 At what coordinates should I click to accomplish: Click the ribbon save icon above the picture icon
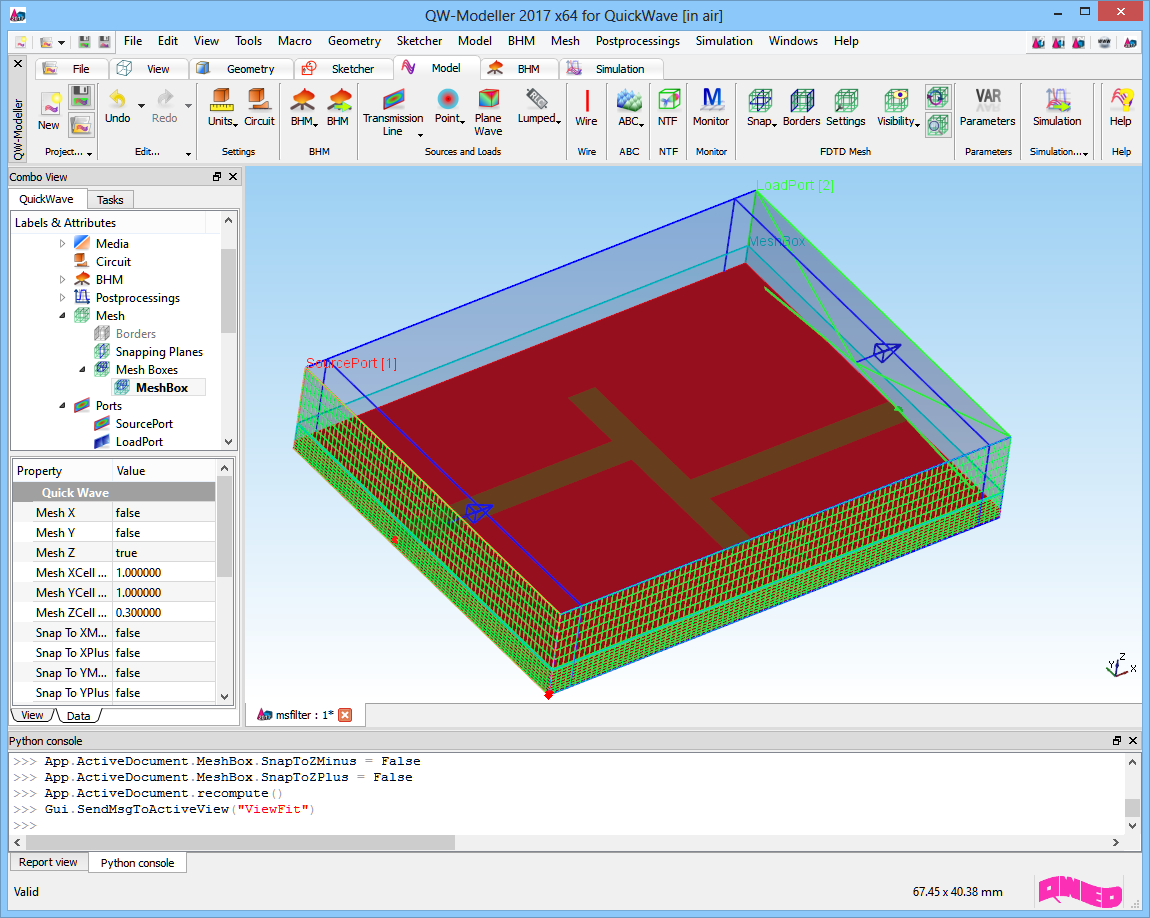click(81, 97)
